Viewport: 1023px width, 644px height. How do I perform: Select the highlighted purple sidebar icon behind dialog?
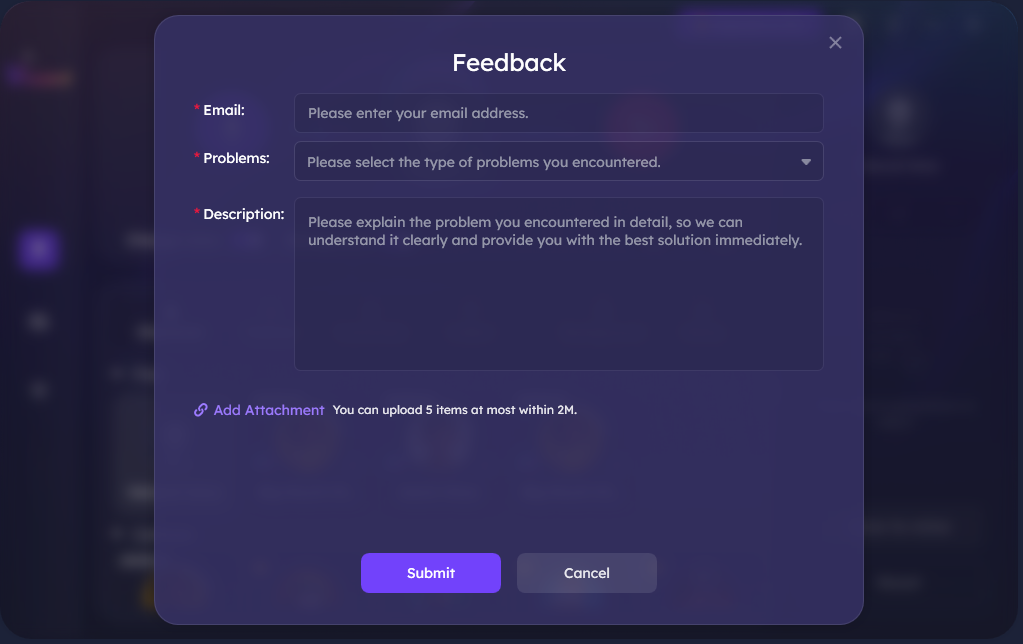(38, 249)
